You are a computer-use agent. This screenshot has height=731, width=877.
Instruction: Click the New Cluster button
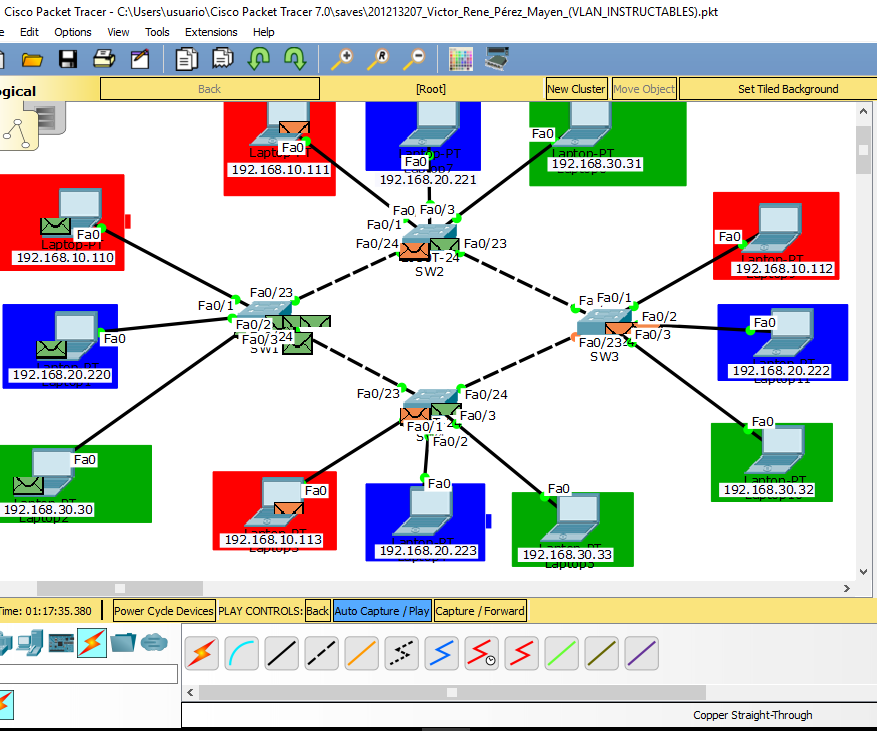(576, 89)
